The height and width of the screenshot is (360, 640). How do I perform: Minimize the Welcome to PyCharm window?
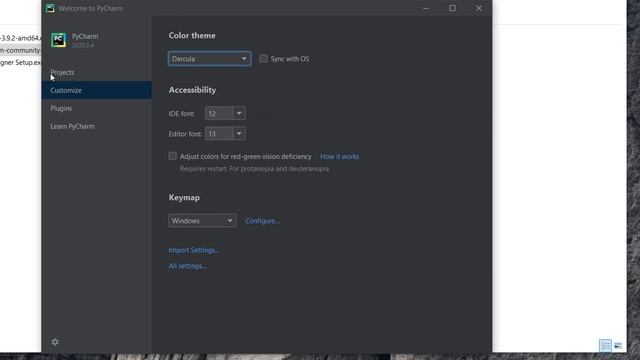coord(426,8)
